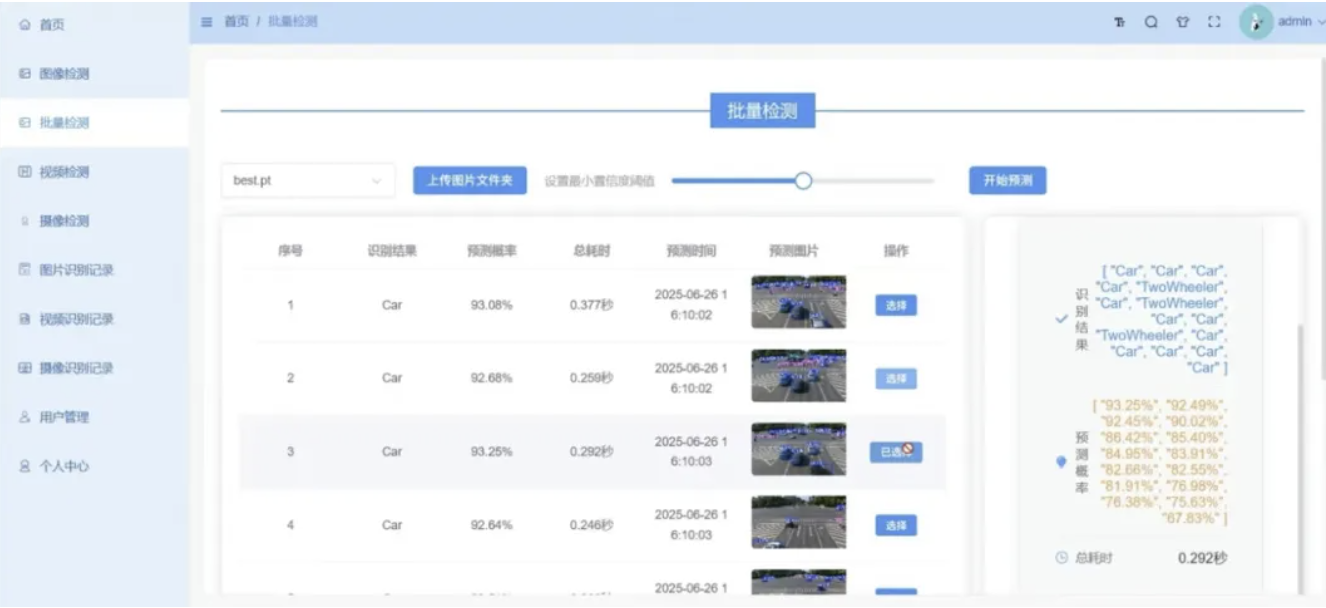Click the 开始预测 button
The image size is (1326, 608).
1008,180
